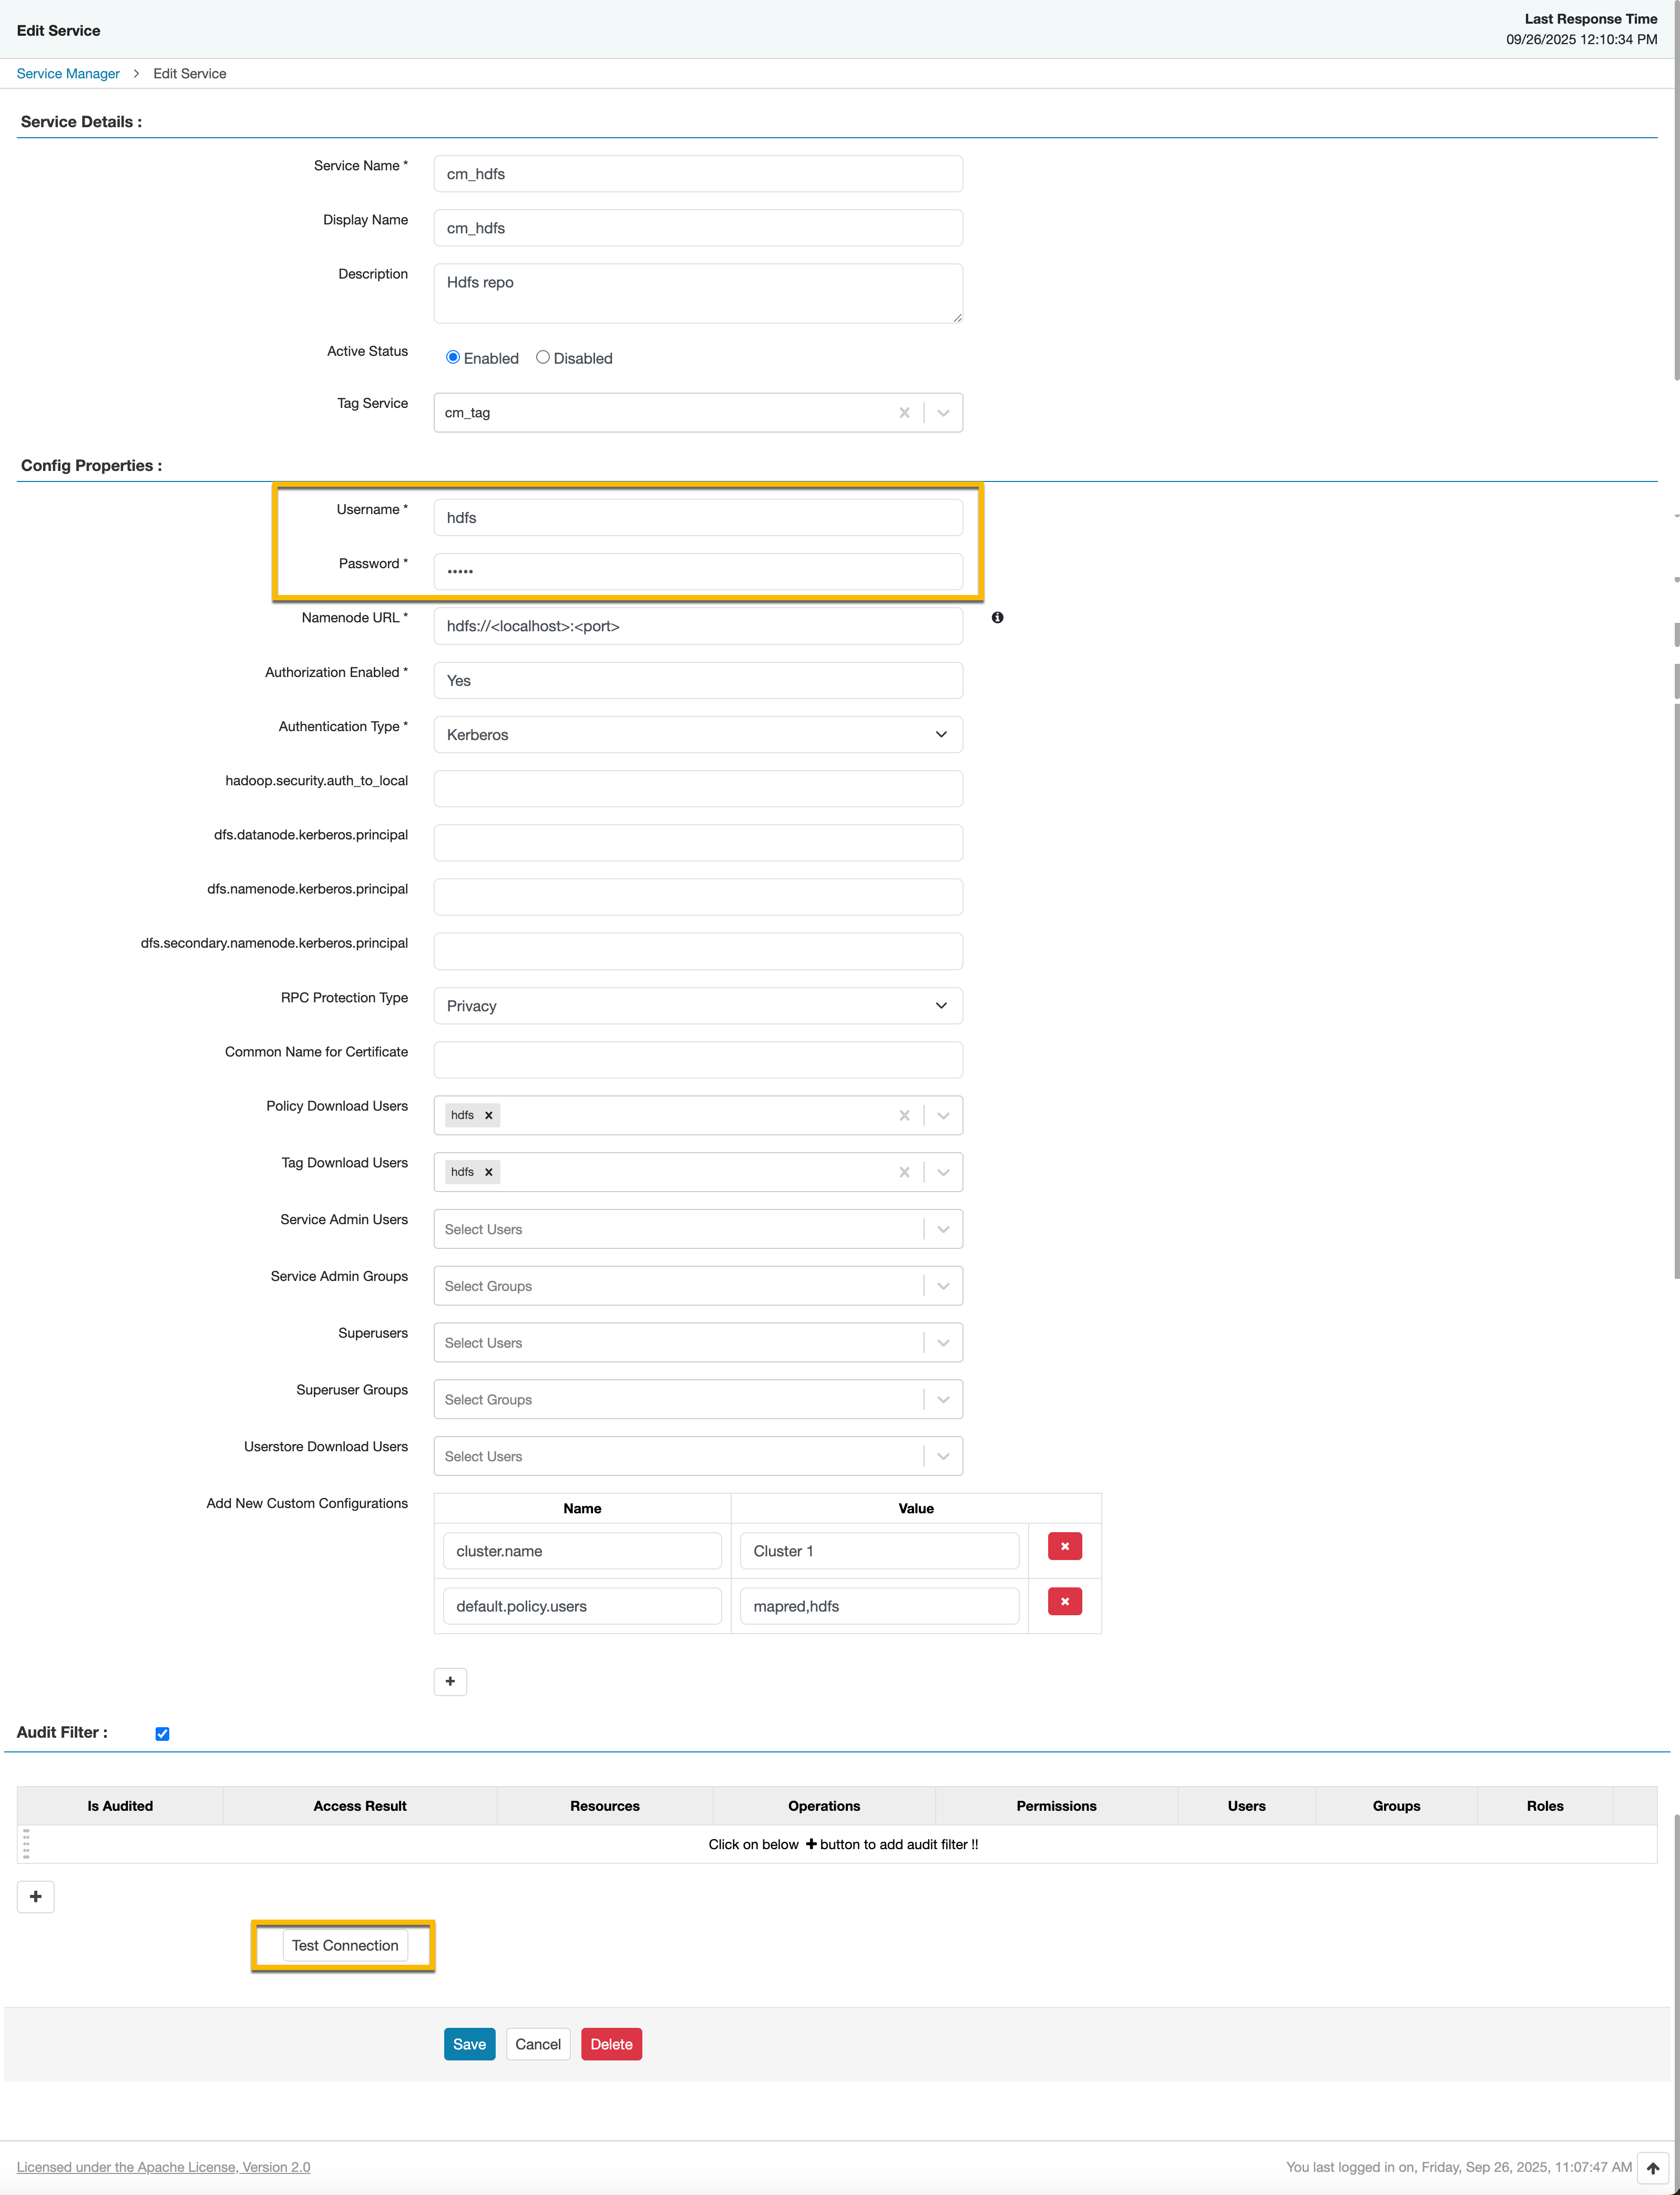This screenshot has width=1680, height=2195.
Task: Go to Service Manager breadcrumb
Action: click(68, 74)
